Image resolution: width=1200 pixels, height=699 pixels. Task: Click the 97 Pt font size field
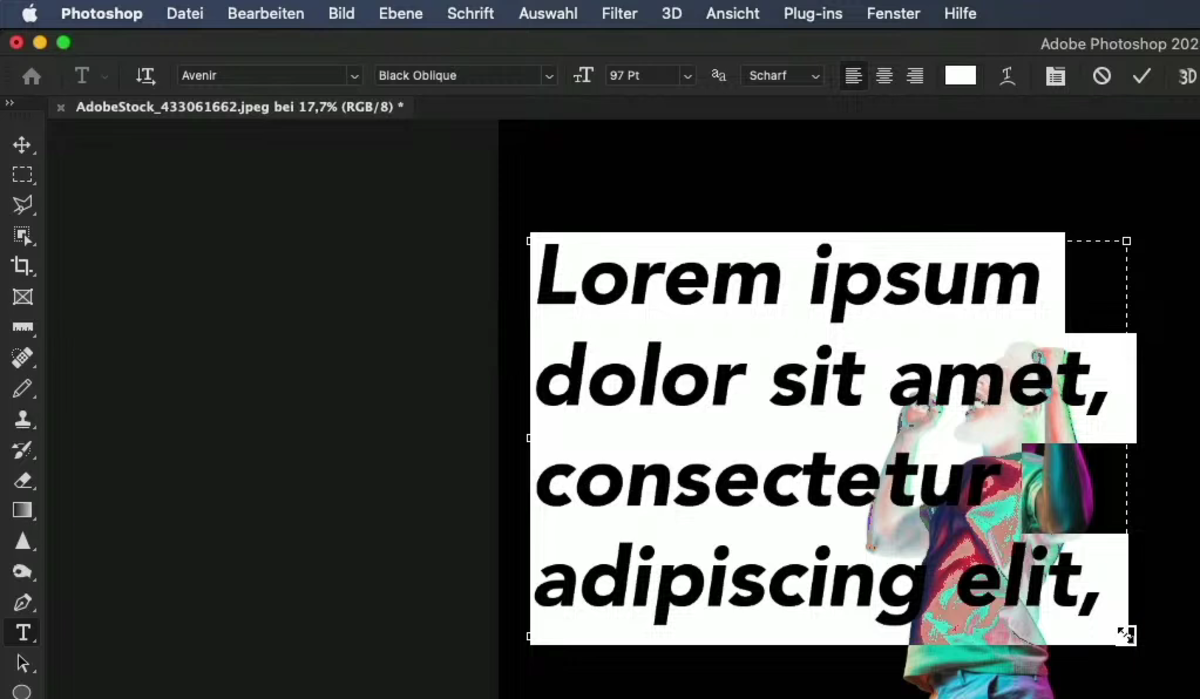click(645, 76)
